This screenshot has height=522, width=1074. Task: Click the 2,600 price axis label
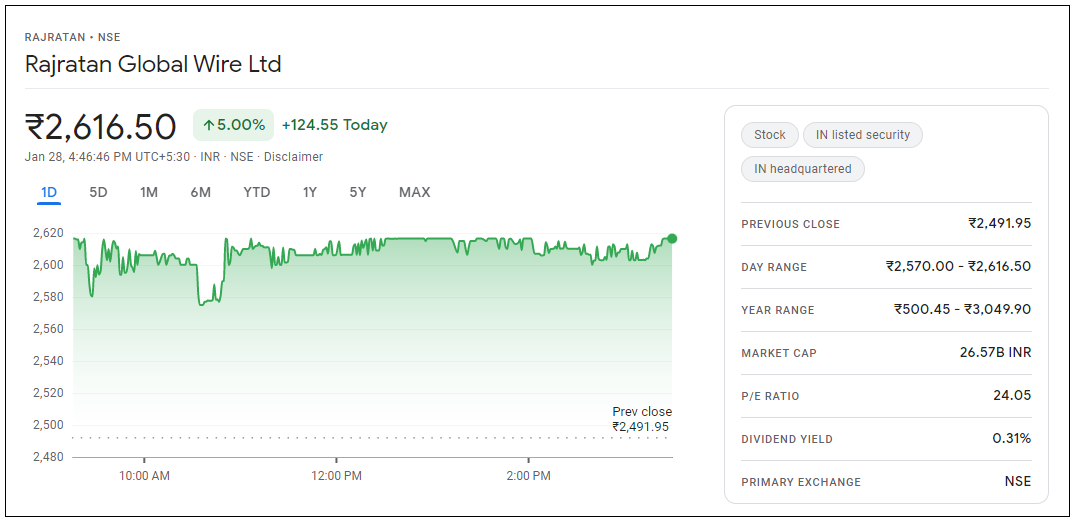pyautogui.click(x=48, y=265)
